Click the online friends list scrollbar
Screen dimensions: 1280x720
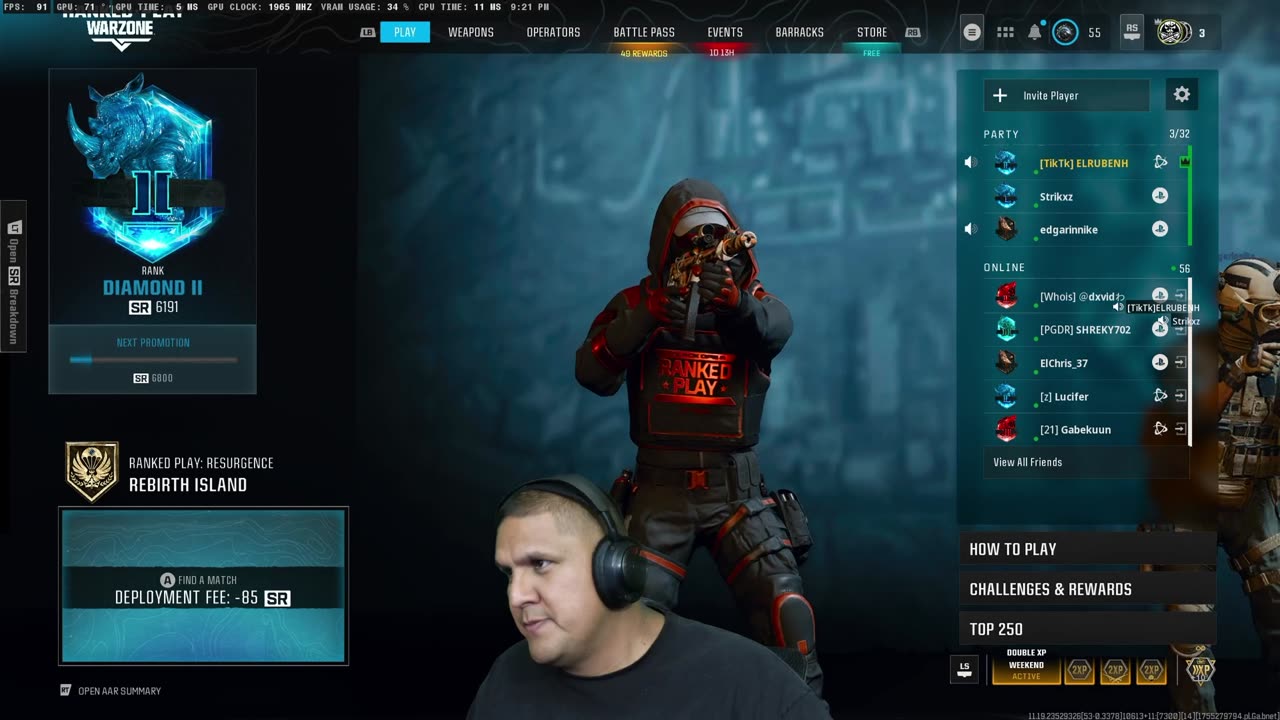(1190, 363)
